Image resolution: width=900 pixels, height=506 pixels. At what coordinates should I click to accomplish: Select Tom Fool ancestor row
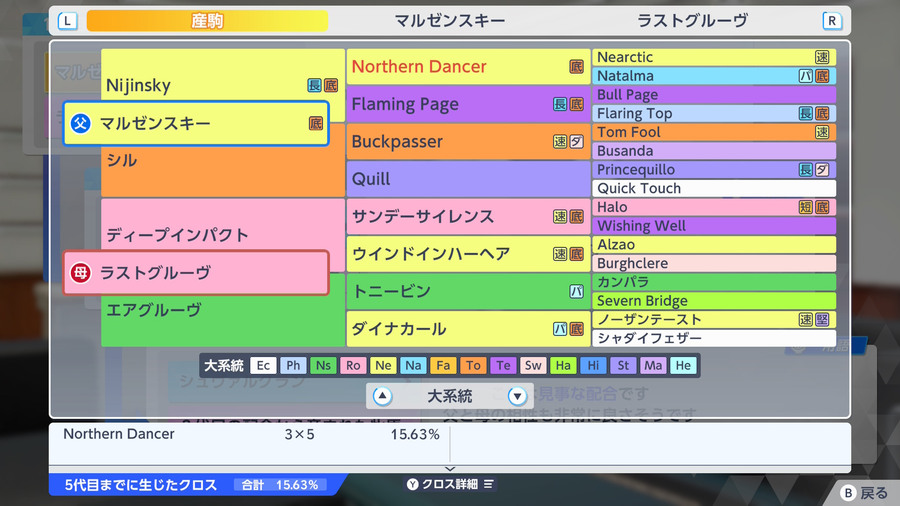point(714,132)
